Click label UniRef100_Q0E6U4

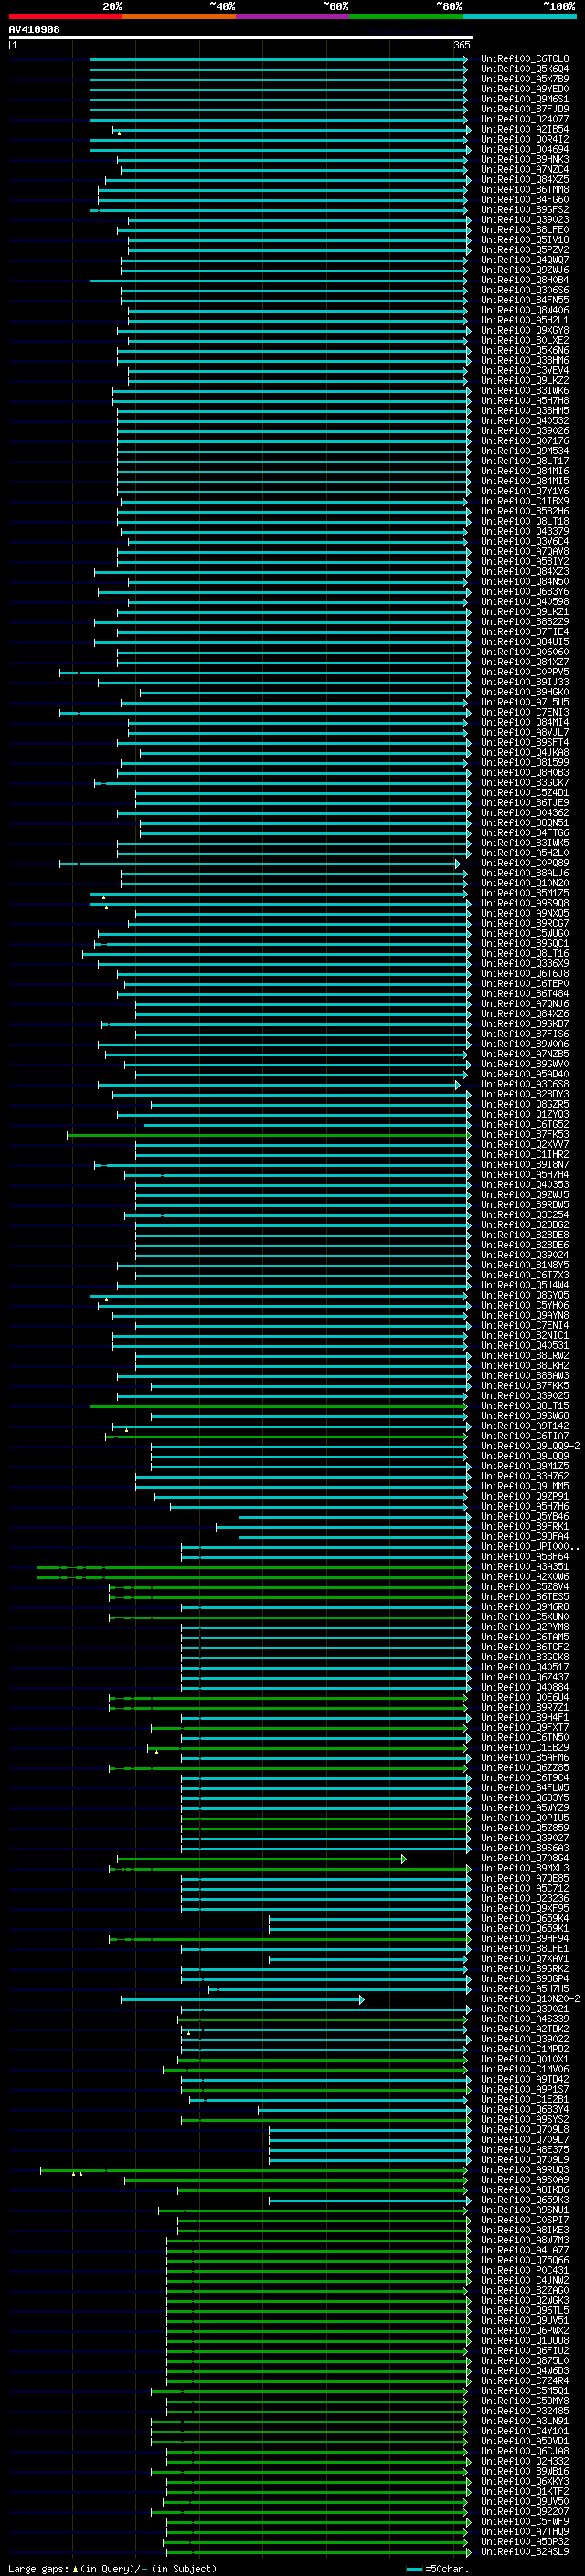(525, 1698)
